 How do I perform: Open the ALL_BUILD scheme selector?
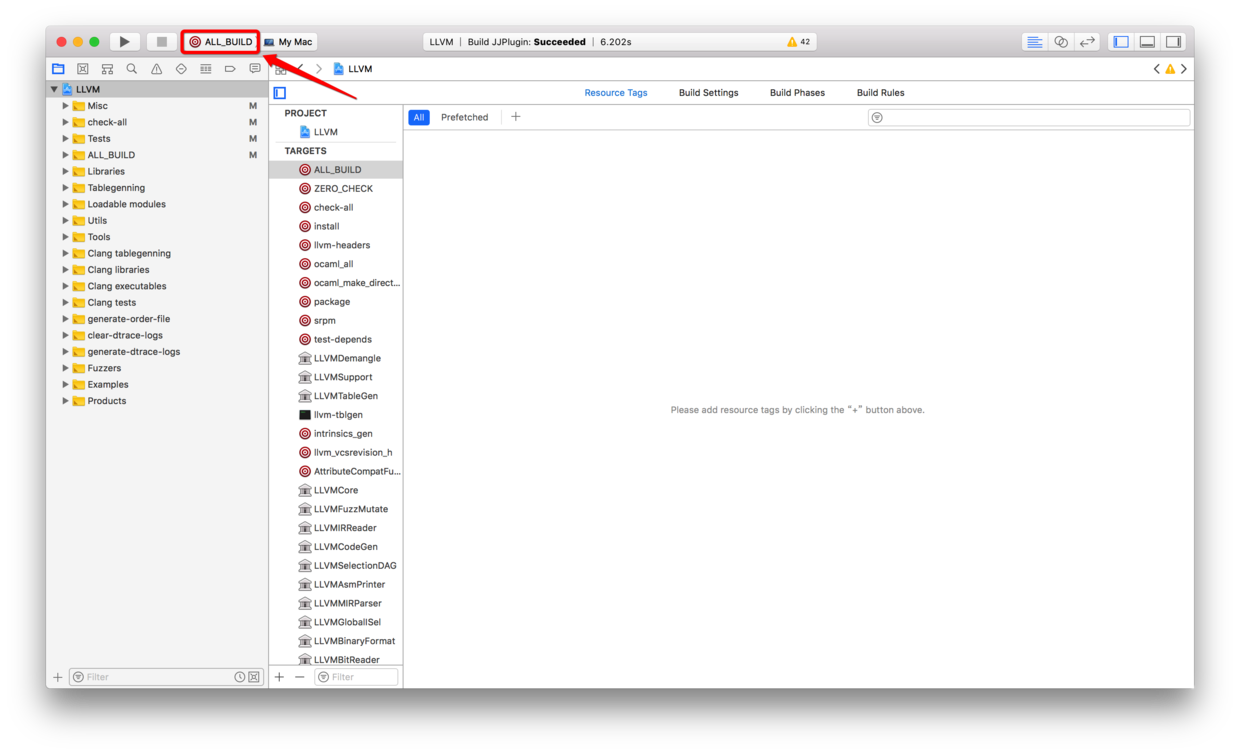coord(221,42)
